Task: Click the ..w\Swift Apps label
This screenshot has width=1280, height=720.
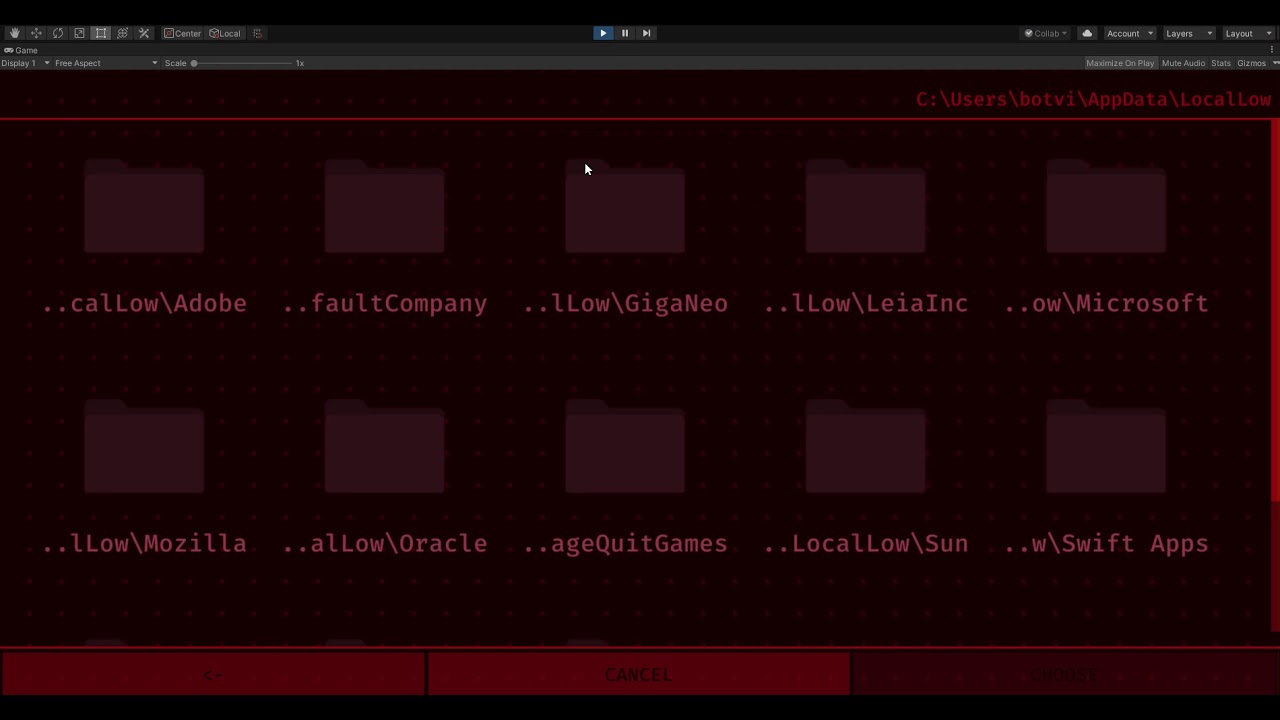Action: click(x=1105, y=544)
